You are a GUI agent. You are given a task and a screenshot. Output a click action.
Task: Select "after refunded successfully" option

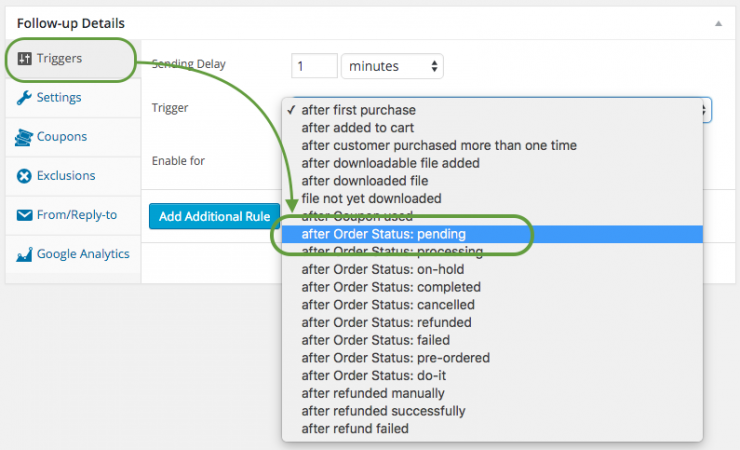coord(492,411)
